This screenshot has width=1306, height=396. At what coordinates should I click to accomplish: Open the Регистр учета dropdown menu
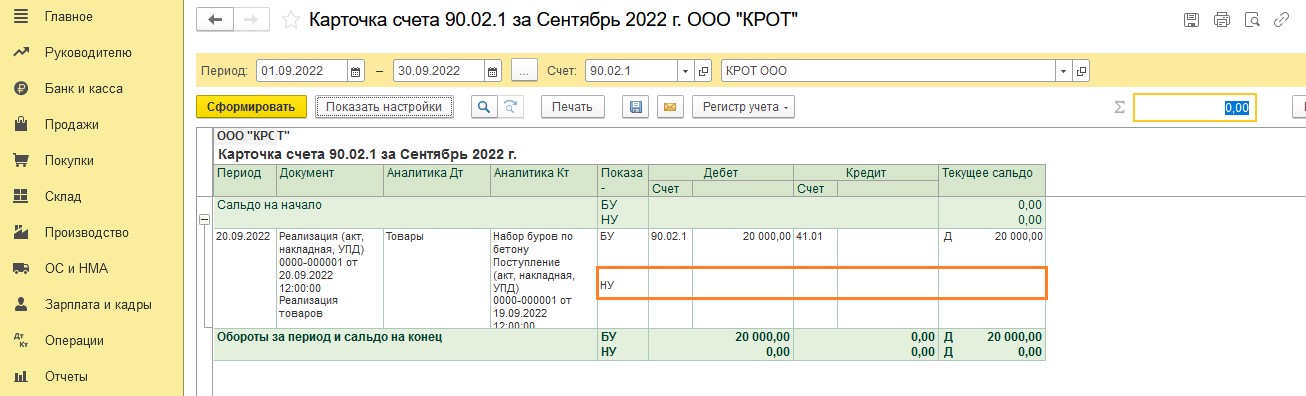click(743, 107)
